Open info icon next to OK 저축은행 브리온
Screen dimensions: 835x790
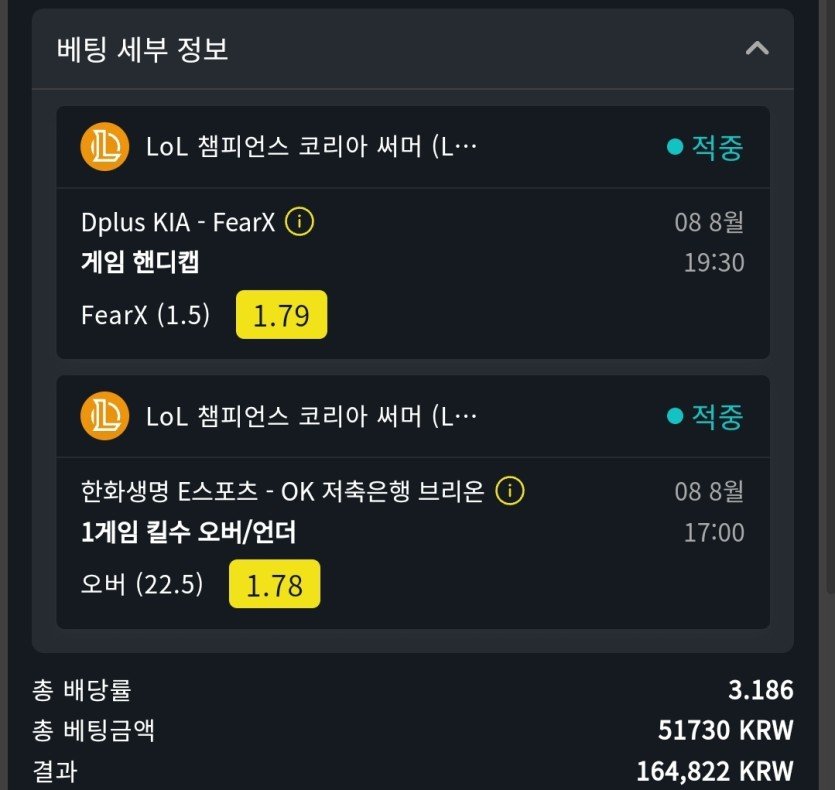(x=510, y=491)
